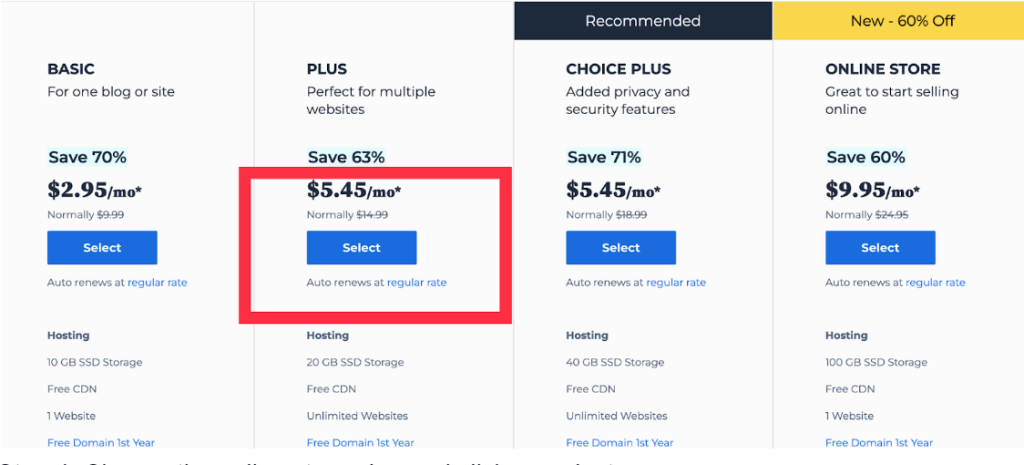Click the $9.95/mo ONLINE STORE price

click(x=872, y=190)
